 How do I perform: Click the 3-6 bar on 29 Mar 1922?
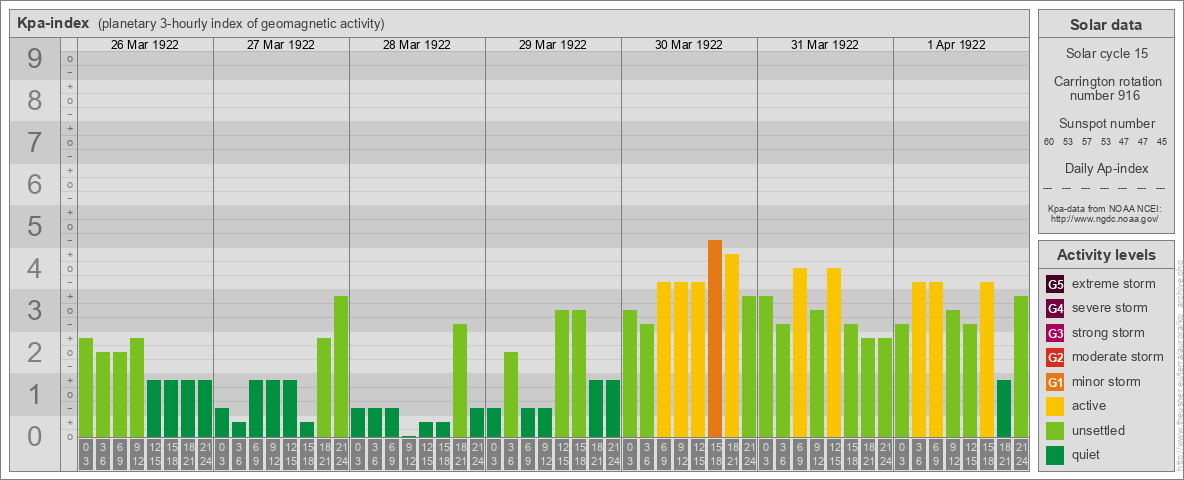tap(511, 395)
